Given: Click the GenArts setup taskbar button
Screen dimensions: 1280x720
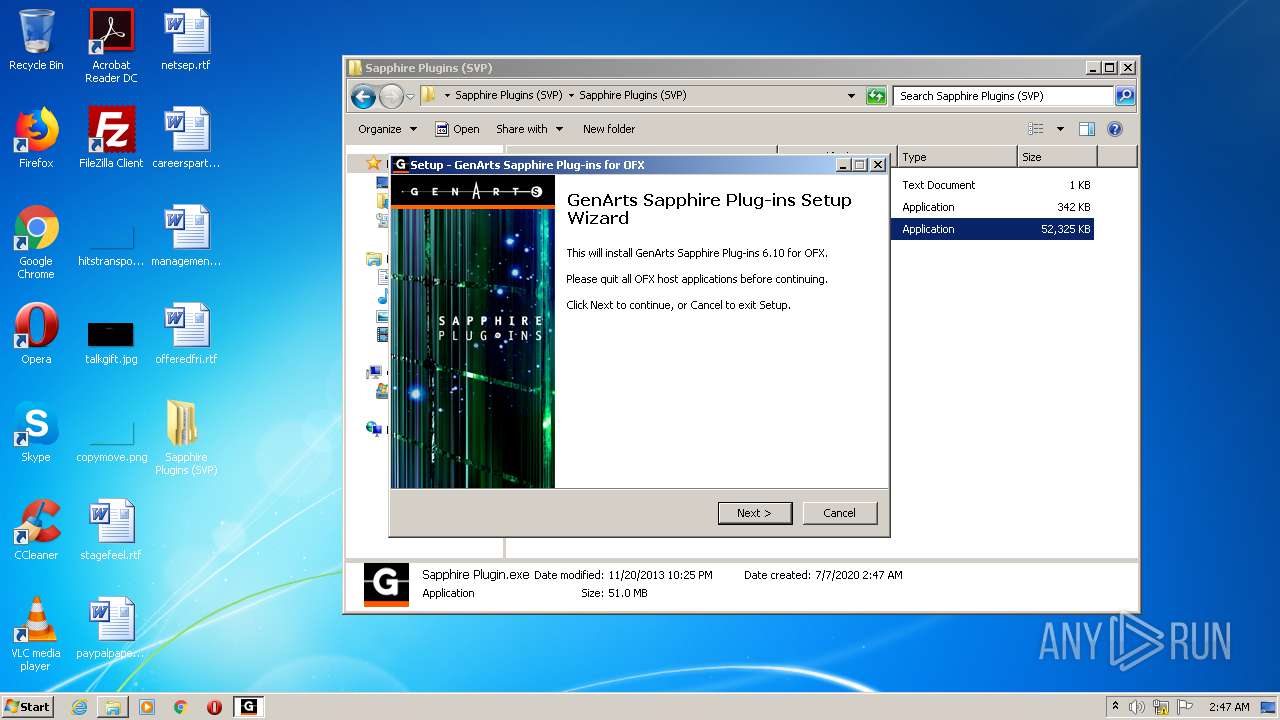Looking at the screenshot, I should tap(249, 707).
